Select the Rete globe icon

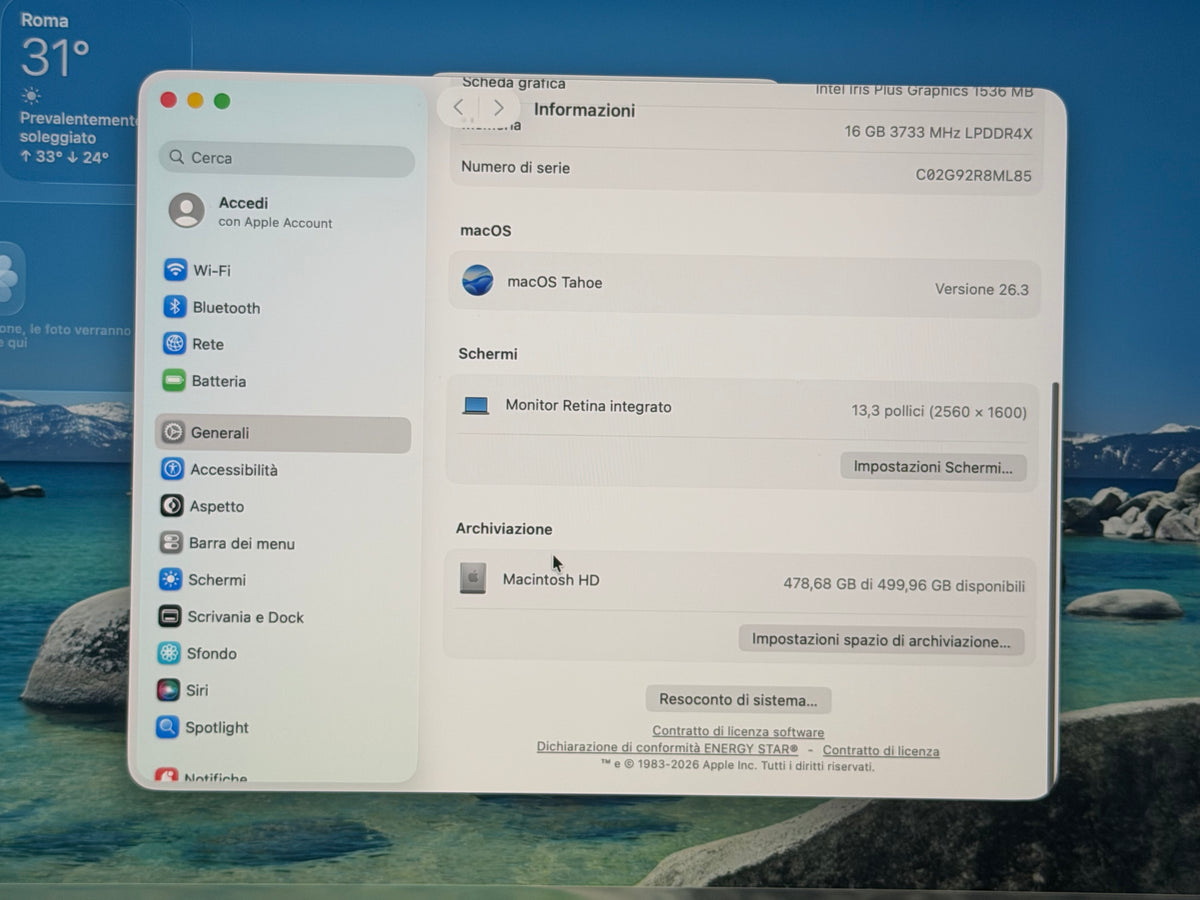click(x=175, y=344)
